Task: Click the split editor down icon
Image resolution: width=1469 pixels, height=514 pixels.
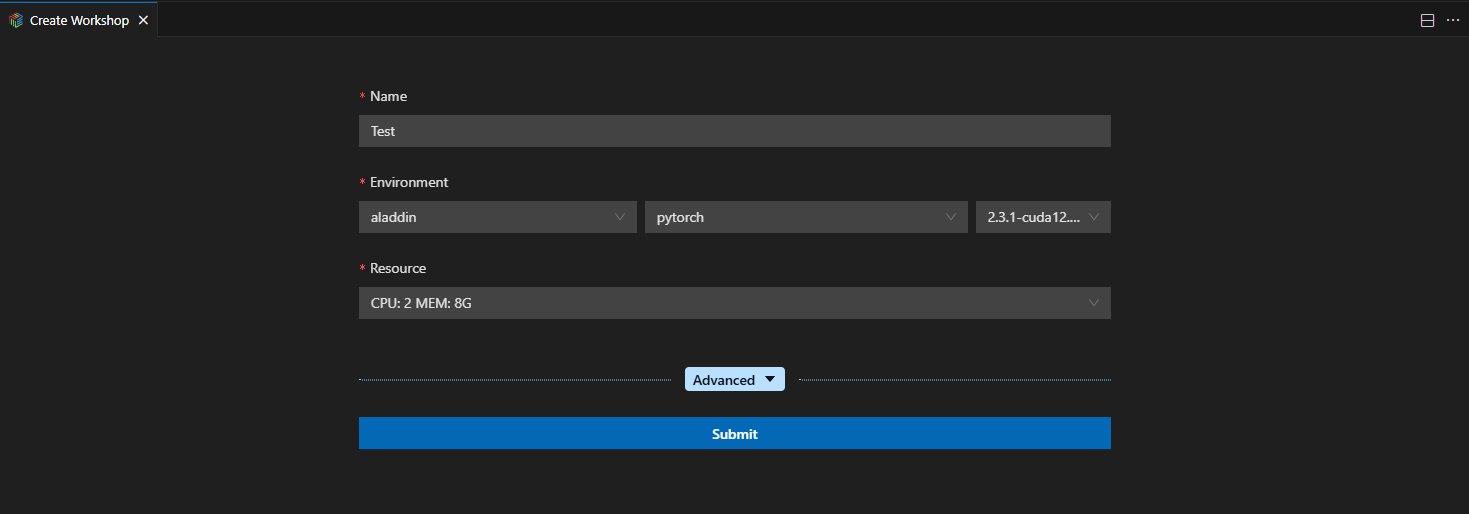Action: click(1427, 21)
